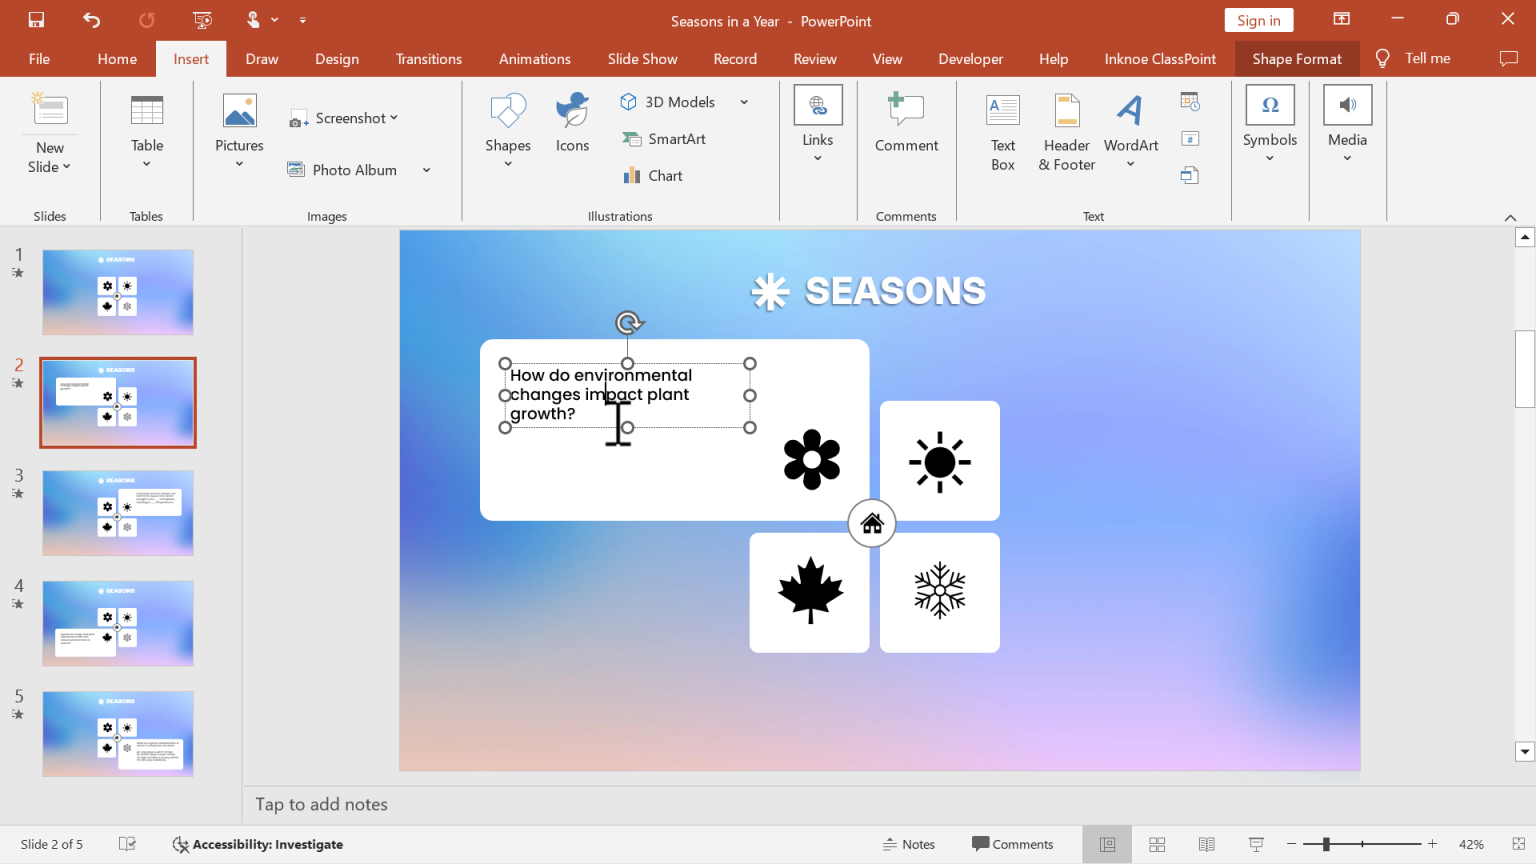Toggle the Notes pane
Image resolution: width=1536 pixels, height=864 pixels.
[908, 844]
